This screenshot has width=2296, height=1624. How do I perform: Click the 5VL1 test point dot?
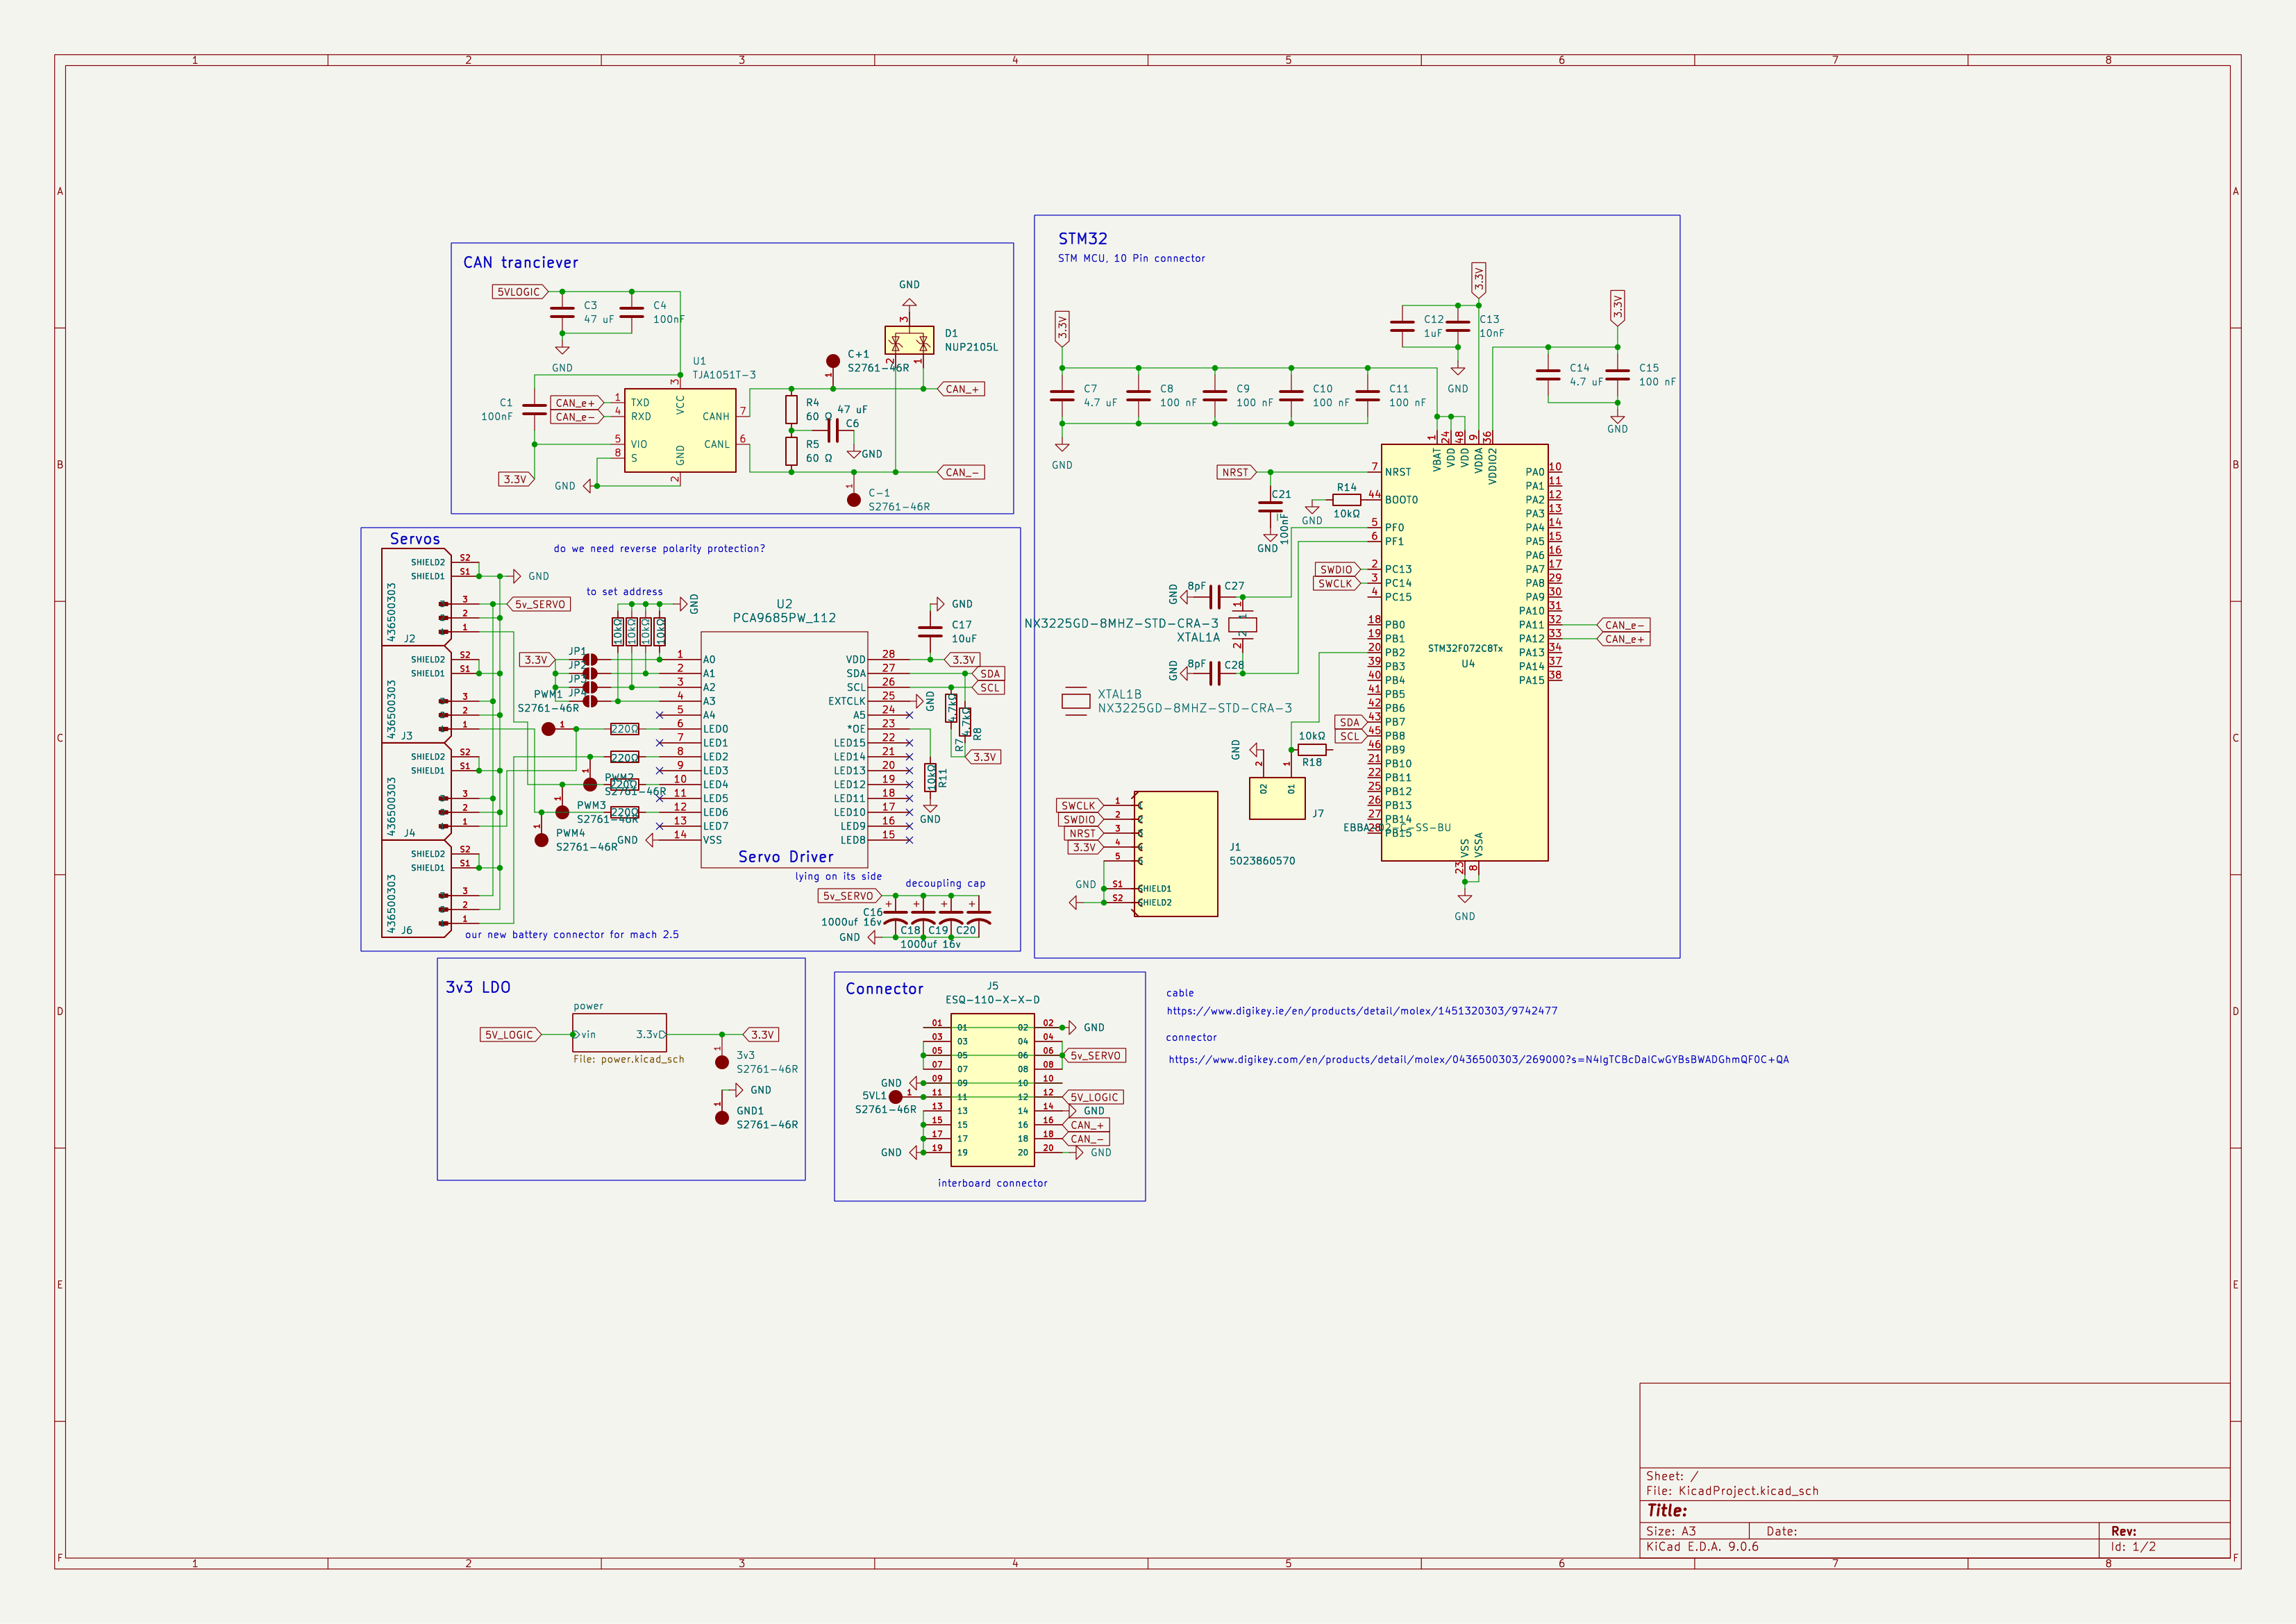tap(896, 1097)
